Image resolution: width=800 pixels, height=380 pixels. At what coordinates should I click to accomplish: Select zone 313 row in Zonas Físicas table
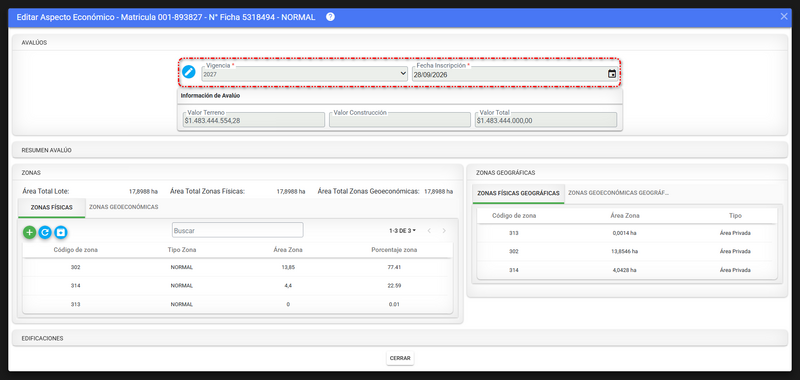pyautogui.click(x=237, y=305)
